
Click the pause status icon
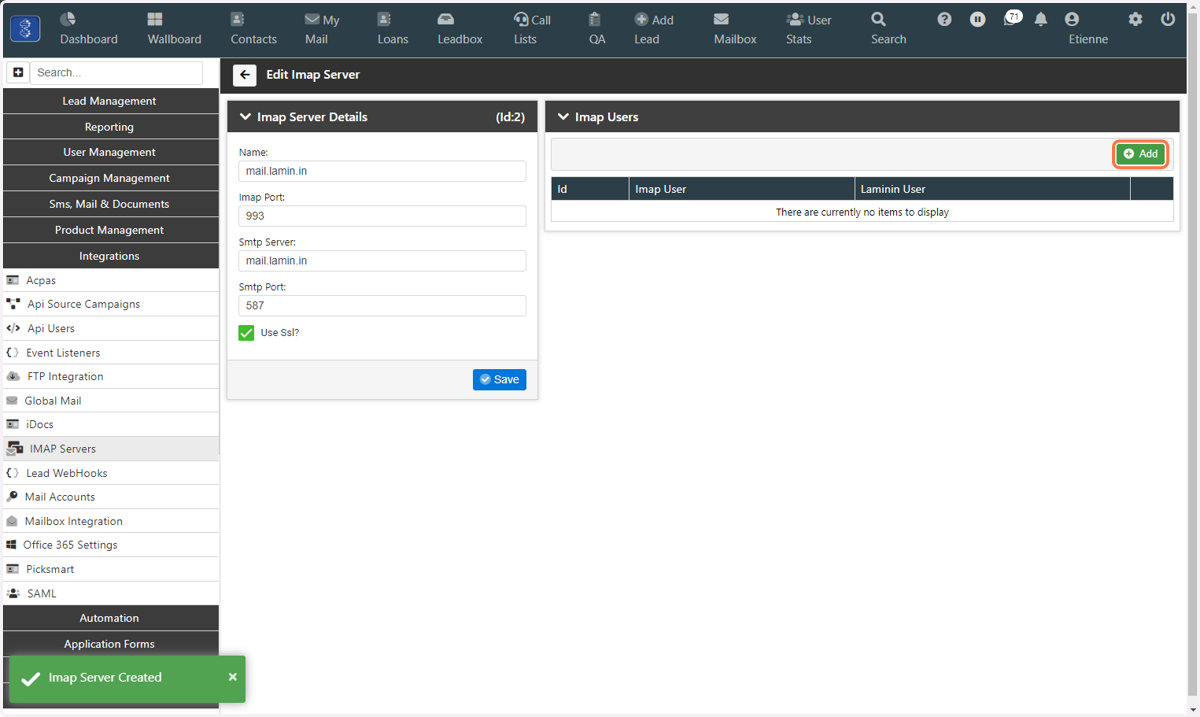[977, 19]
